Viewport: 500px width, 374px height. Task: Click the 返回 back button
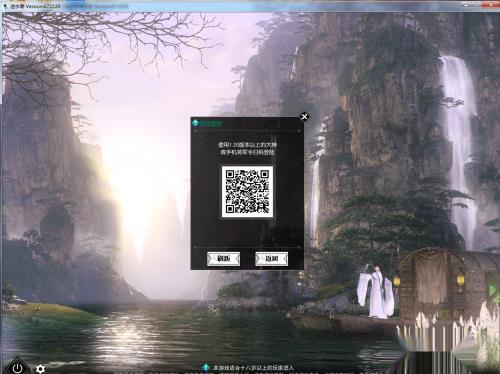(271, 259)
